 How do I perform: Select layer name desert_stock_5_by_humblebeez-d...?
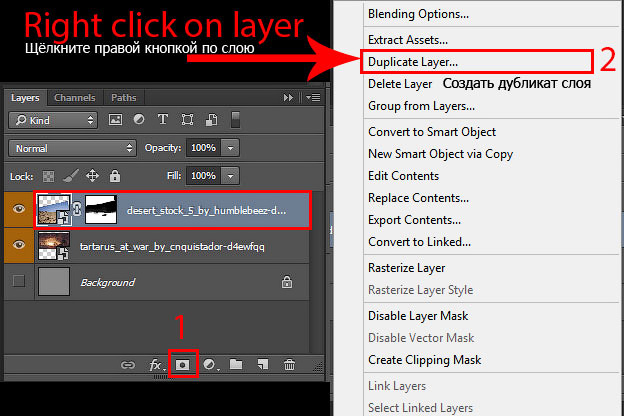coord(206,211)
